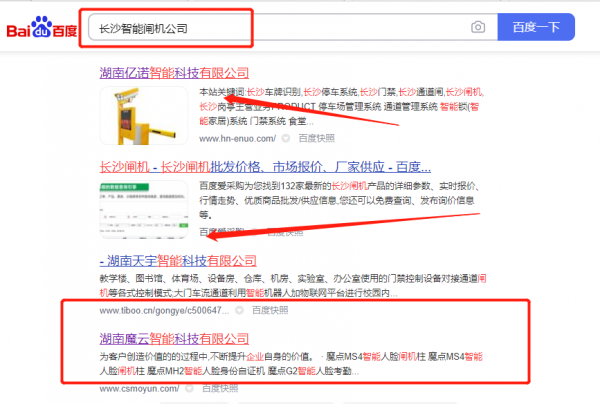Click the Baidu logo

42,28
